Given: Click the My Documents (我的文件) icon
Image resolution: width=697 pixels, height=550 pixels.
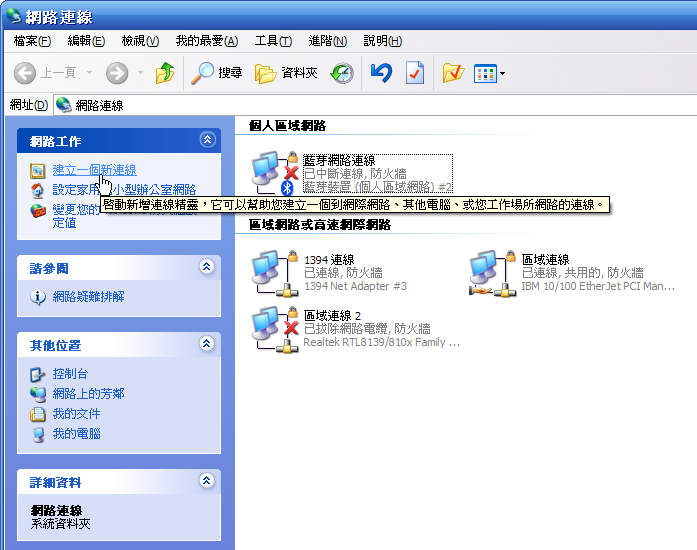Looking at the screenshot, I should tap(38, 414).
